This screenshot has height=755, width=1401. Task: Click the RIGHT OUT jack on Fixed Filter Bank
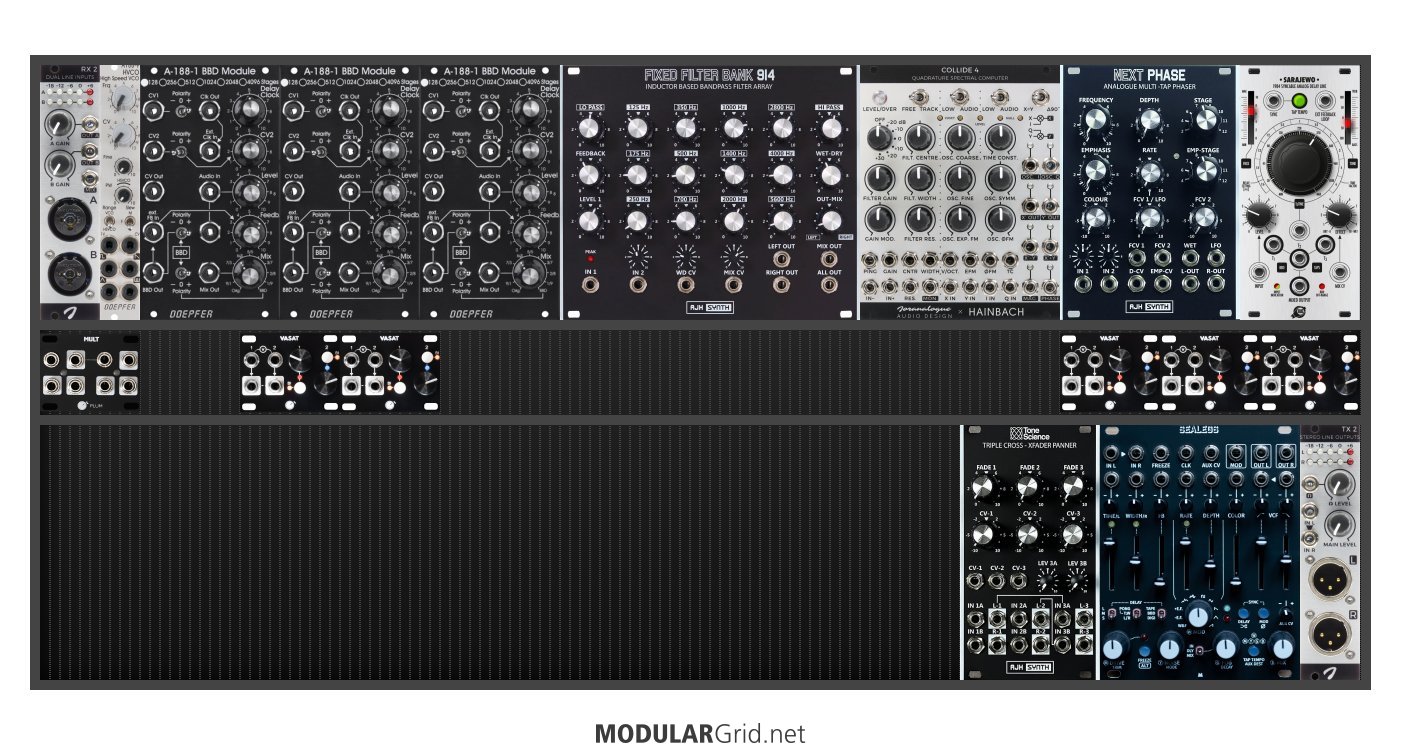point(782,285)
